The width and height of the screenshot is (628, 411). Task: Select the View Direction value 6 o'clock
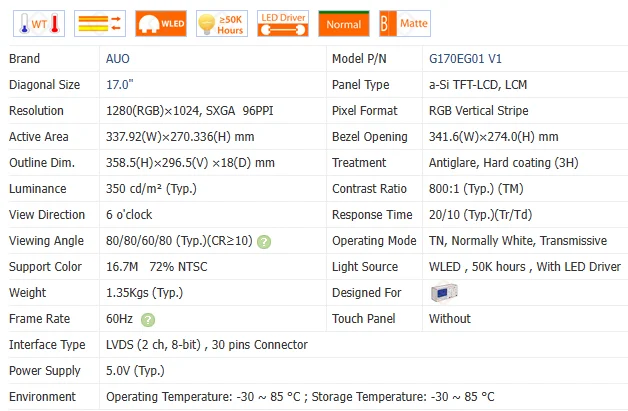click(x=129, y=215)
